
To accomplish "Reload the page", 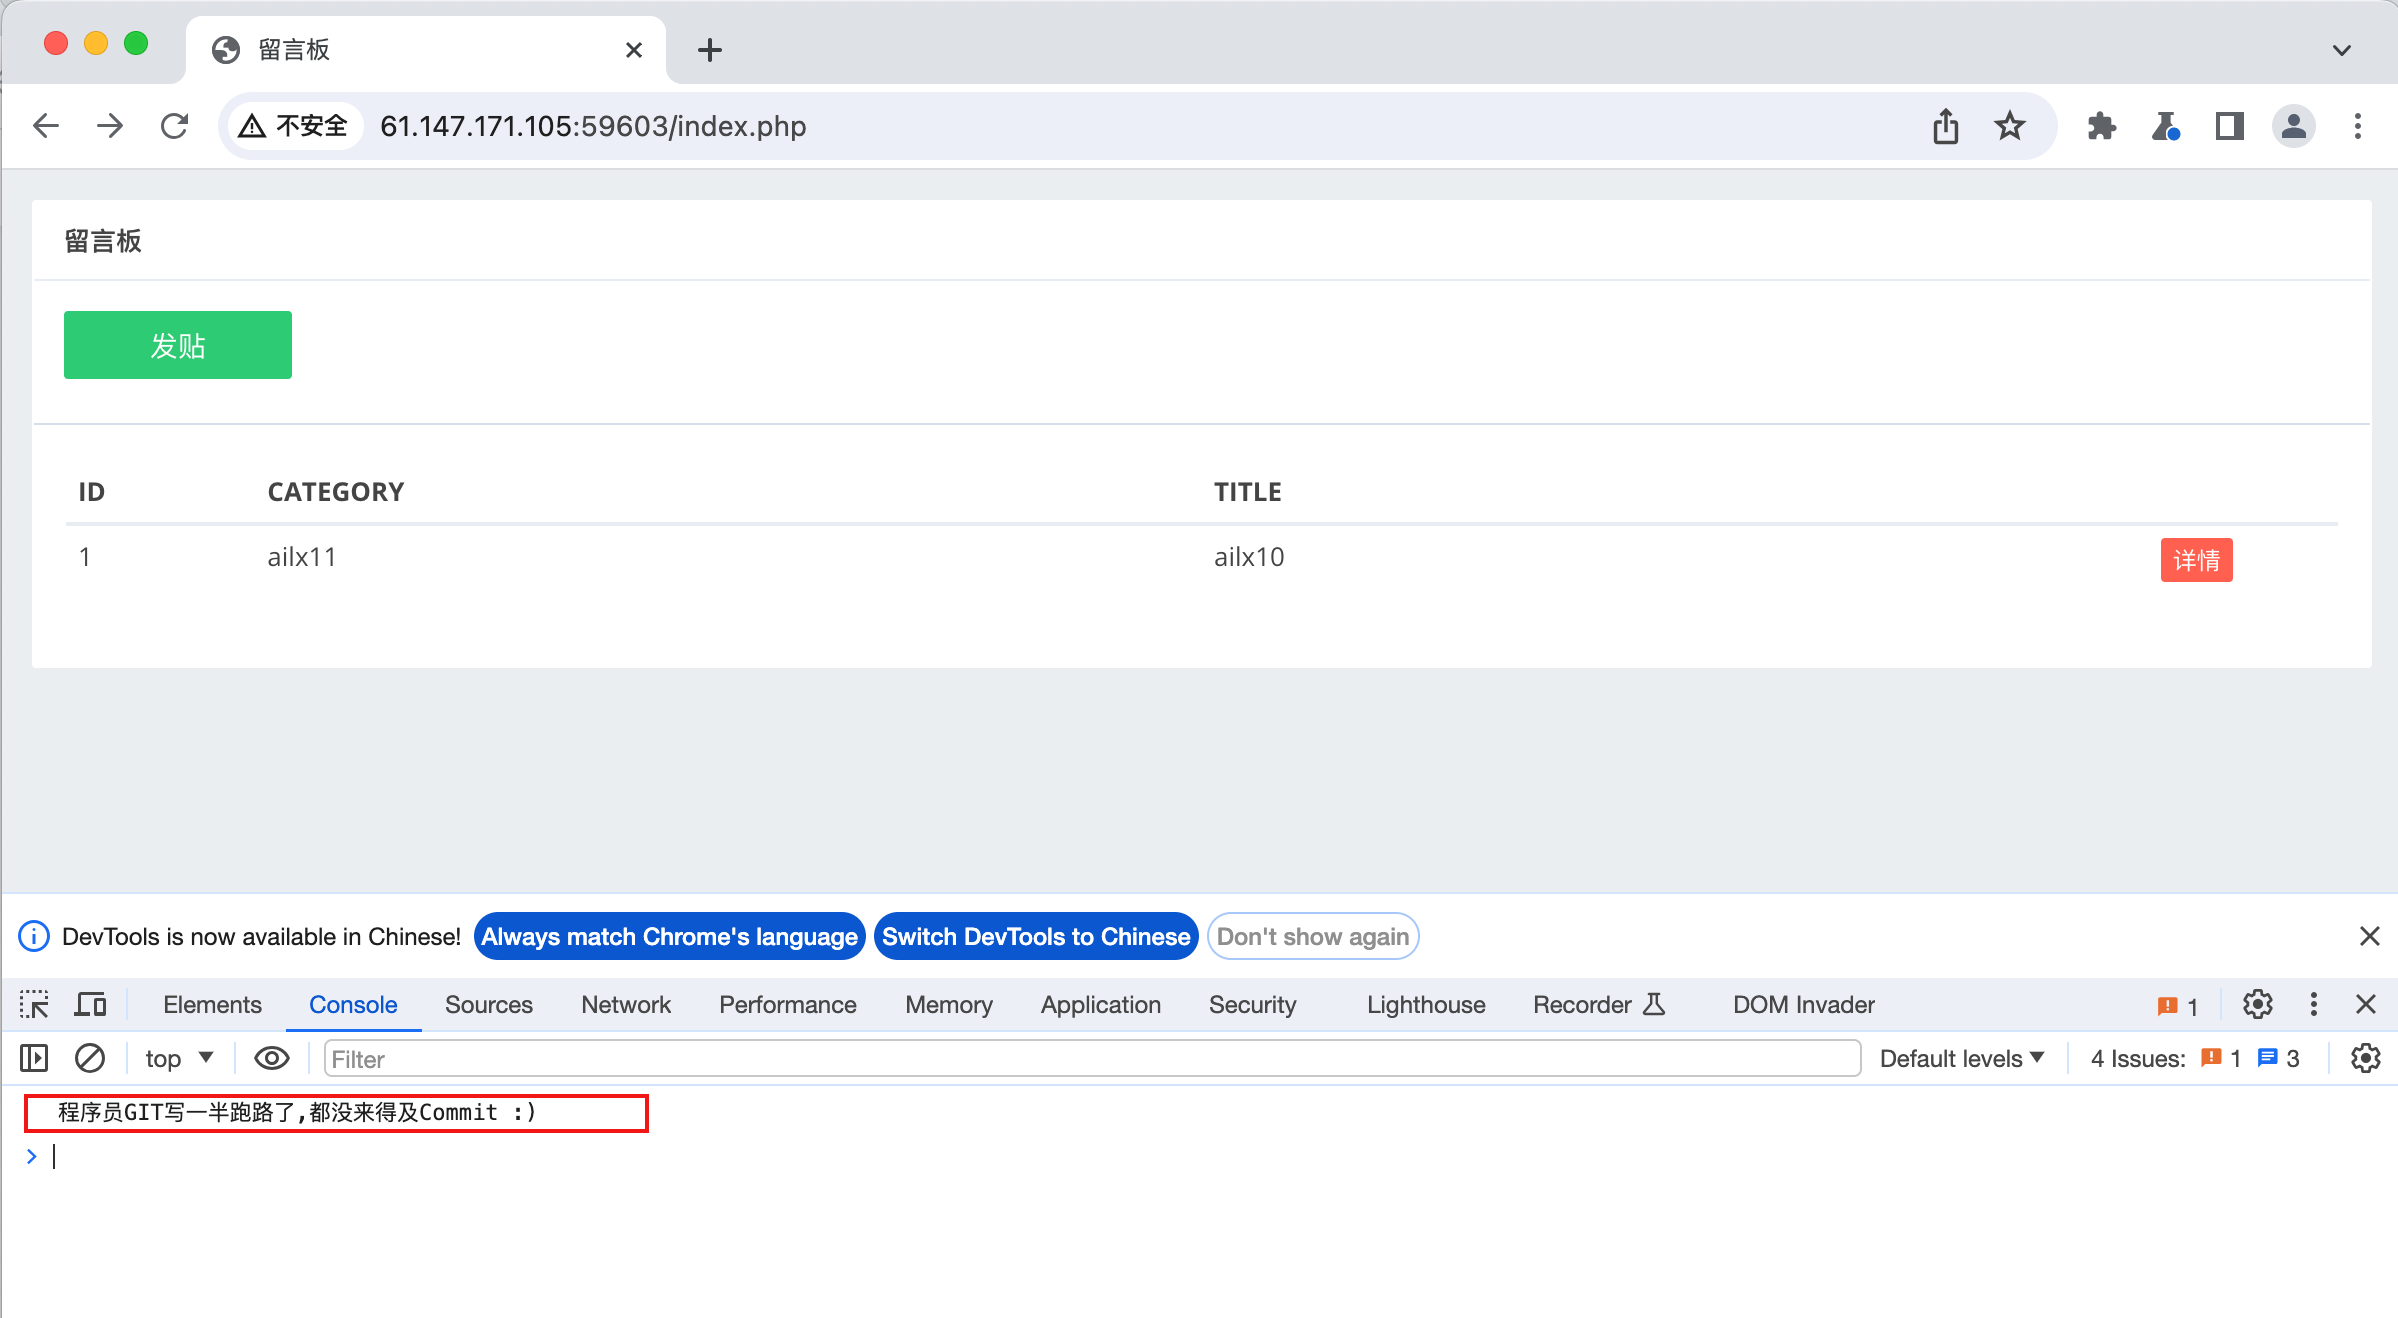I will click(x=174, y=126).
